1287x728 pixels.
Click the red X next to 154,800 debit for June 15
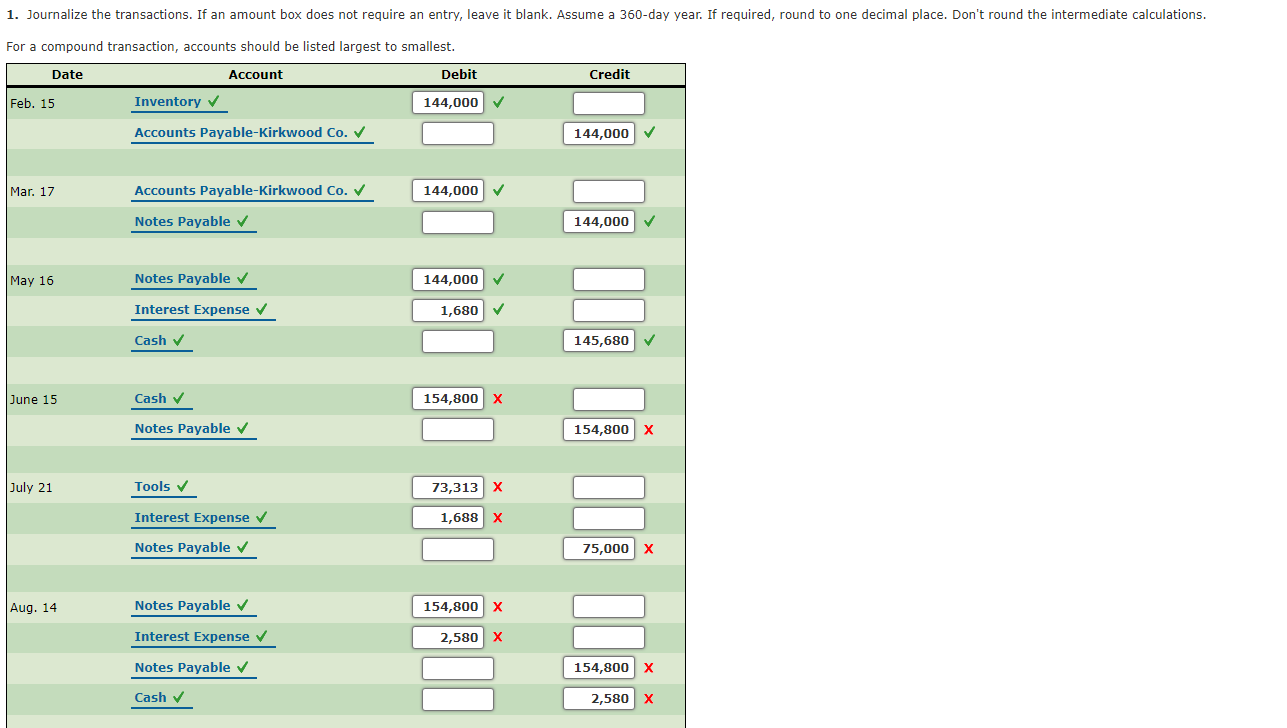[x=498, y=398]
